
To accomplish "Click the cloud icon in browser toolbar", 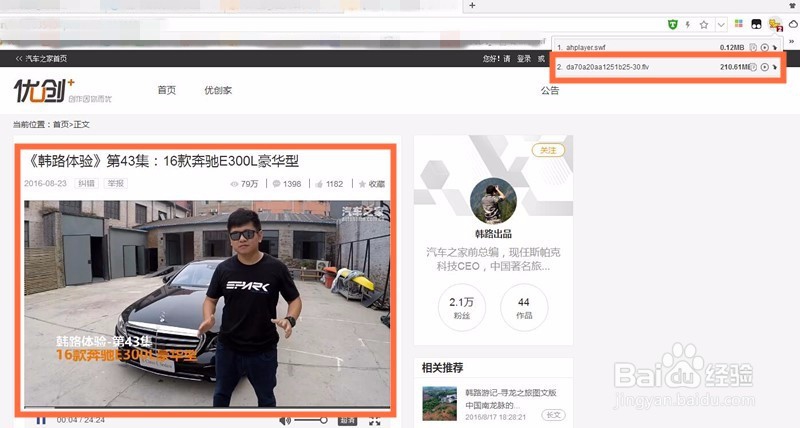I will 794,24.
